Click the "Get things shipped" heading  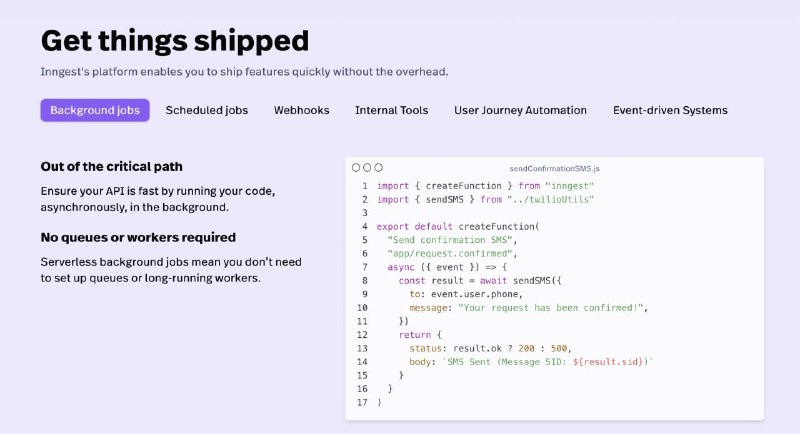click(174, 41)
